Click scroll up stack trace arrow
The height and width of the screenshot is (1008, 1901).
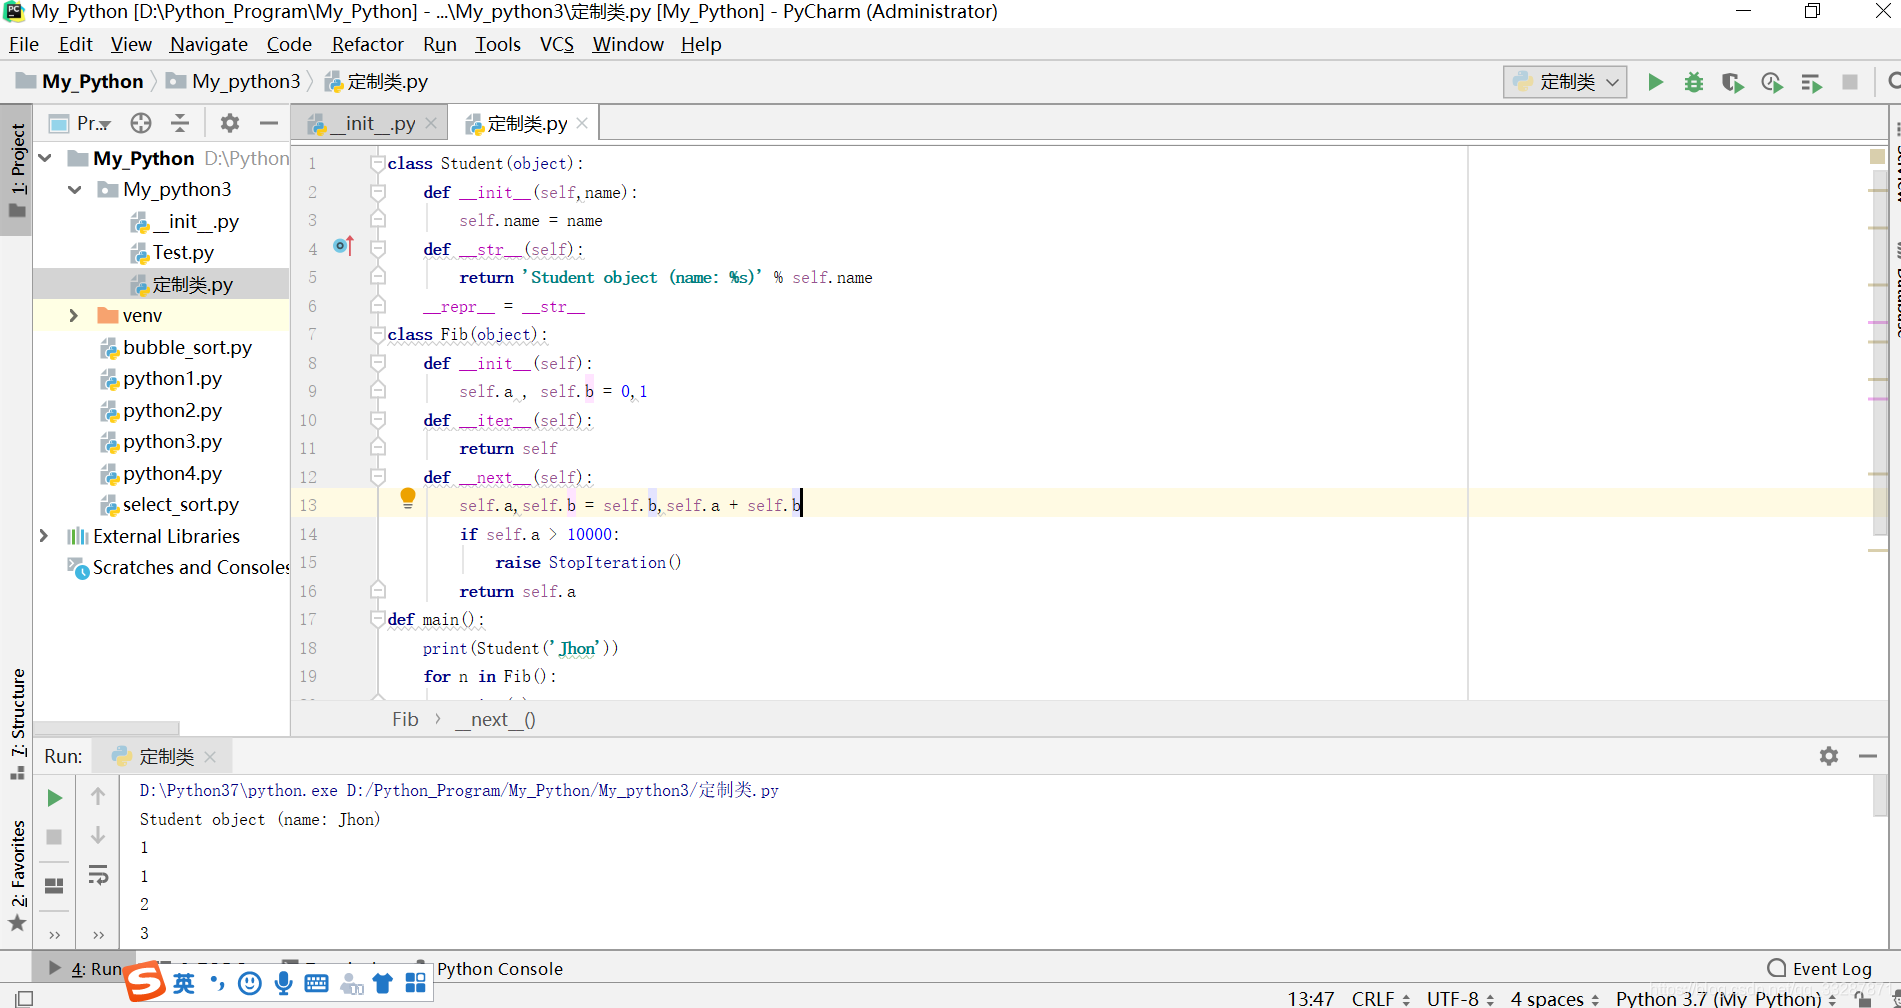[98, 796]
